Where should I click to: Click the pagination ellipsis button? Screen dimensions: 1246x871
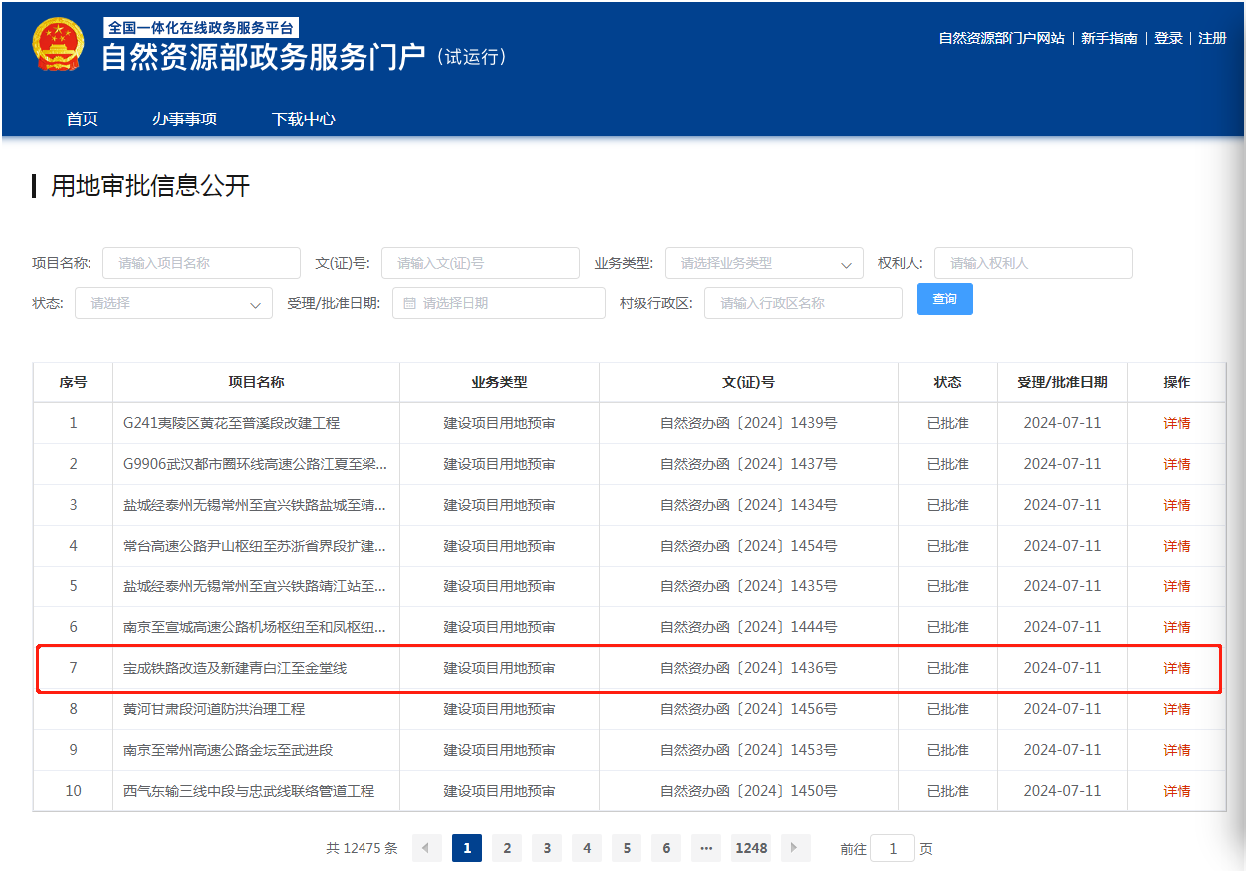(x=706, y=848)
